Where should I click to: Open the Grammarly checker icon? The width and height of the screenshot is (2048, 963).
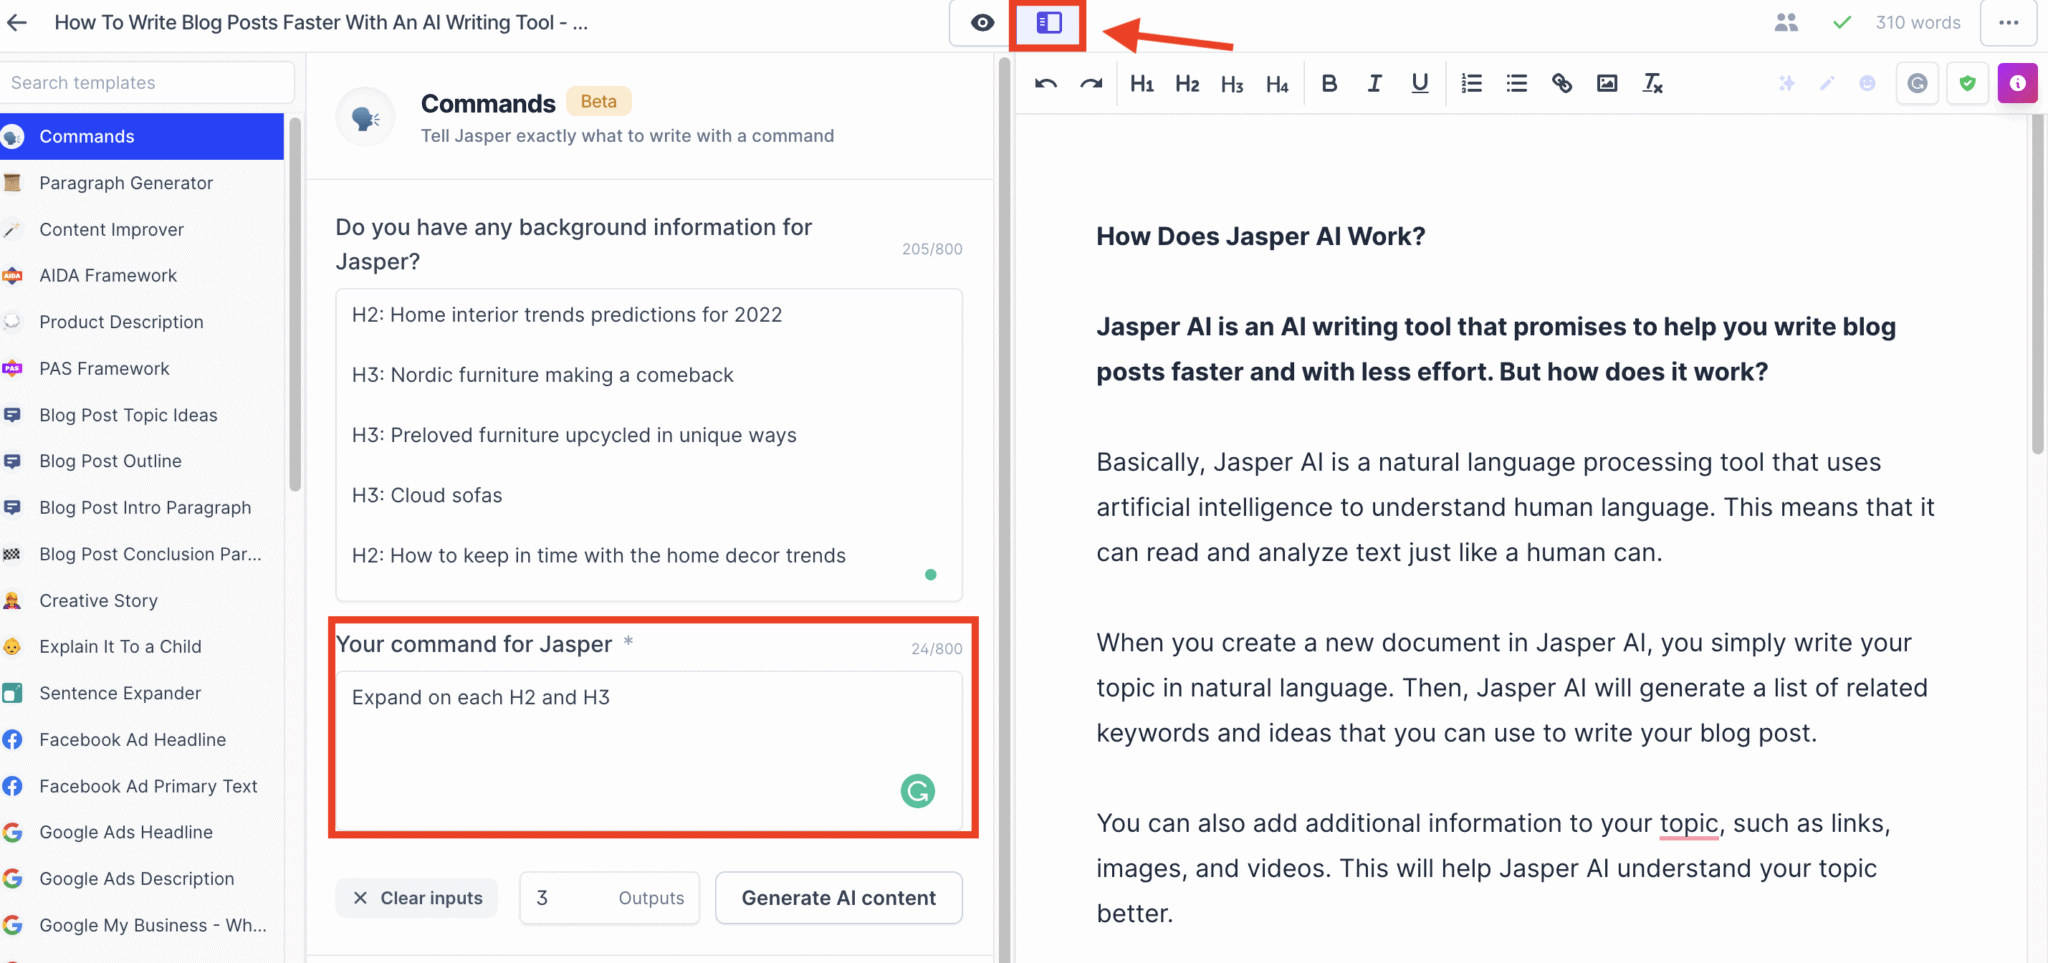point(1917,83)
